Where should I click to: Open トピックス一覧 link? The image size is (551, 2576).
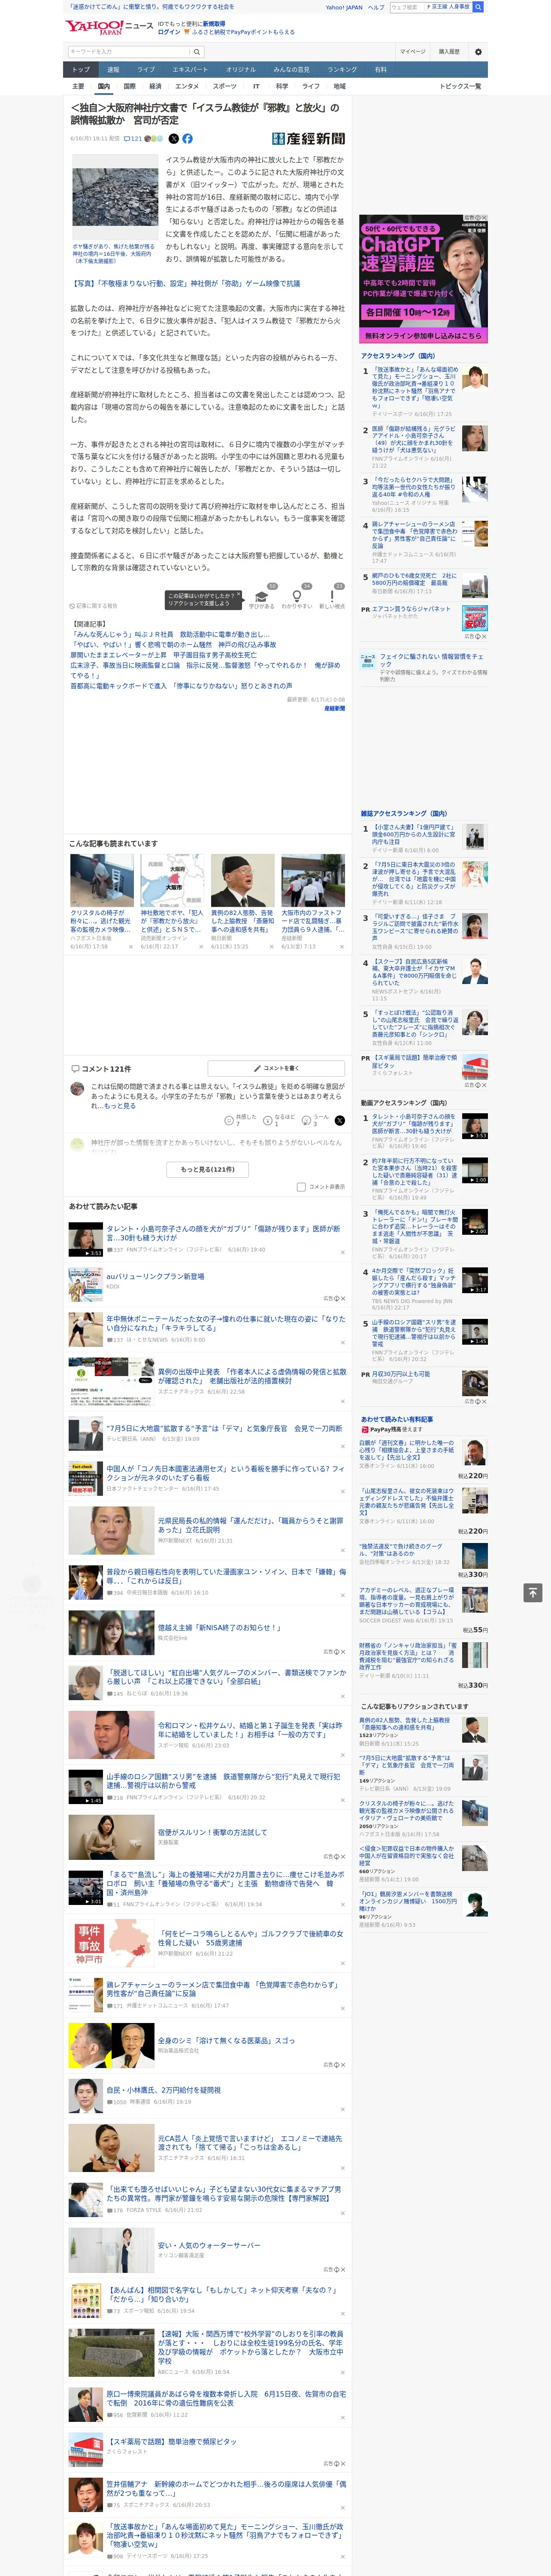coord(460,87)
